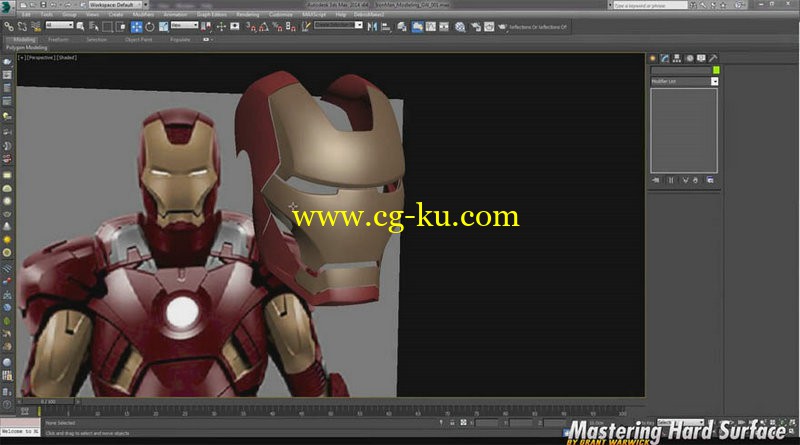
Task: Open the Modify command panel tab
Action: [x=665, y=58]
